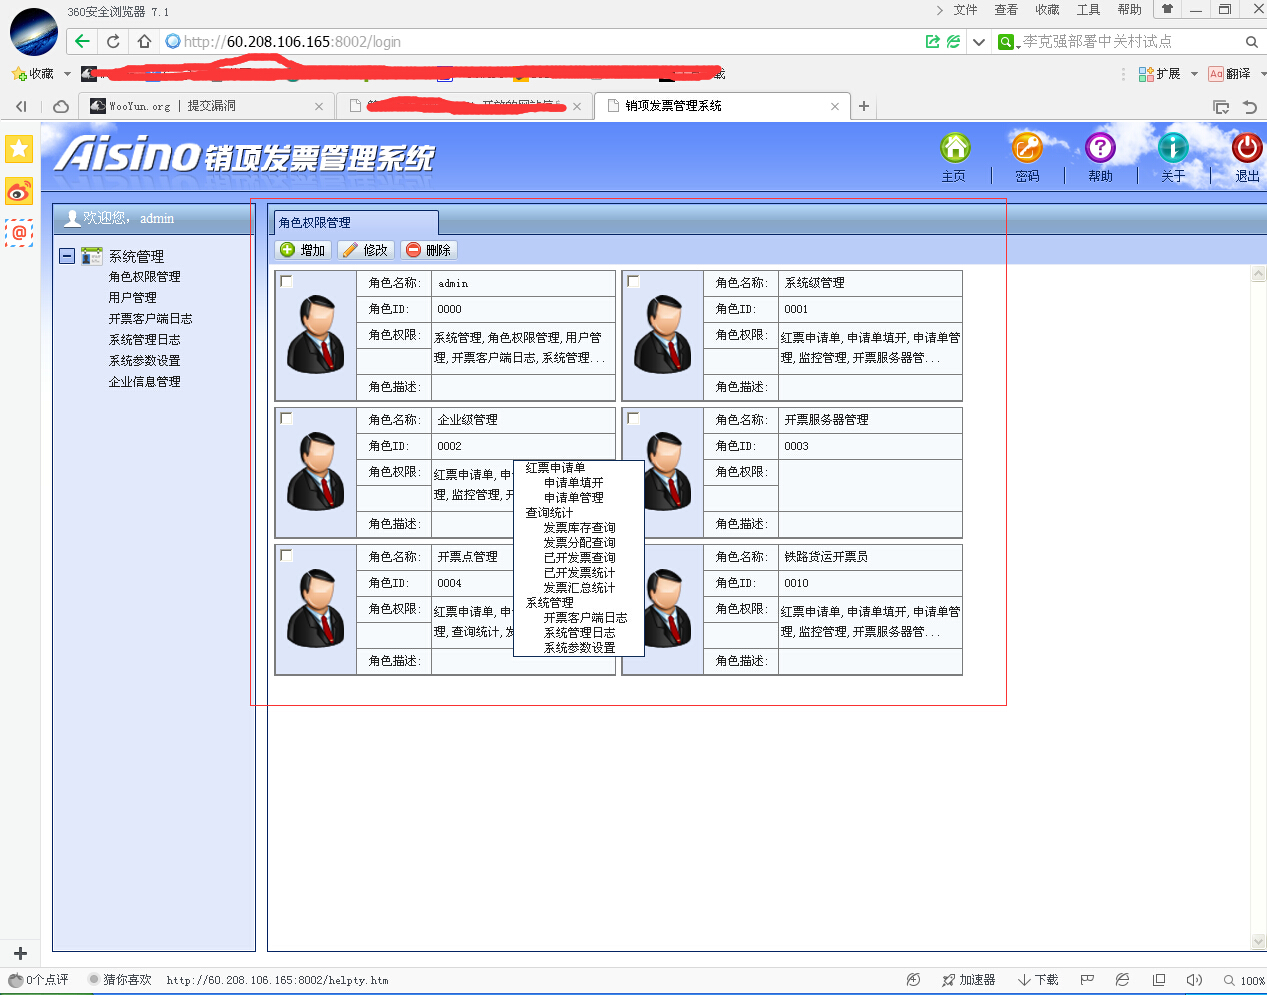Screen dimensions: 1267x995
Task: Select the 角色权限管理 panel tab
Action: click(x=355, y=222)
